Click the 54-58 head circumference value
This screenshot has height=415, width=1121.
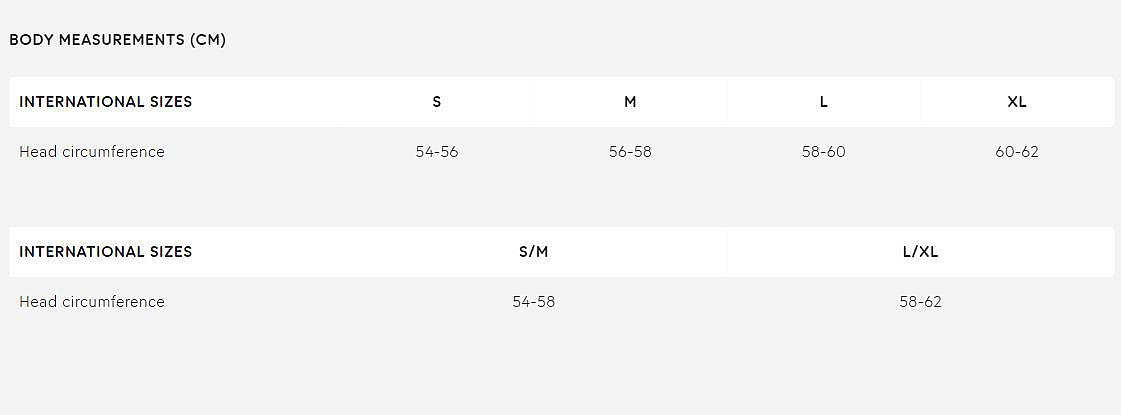(x=534, y=302)
